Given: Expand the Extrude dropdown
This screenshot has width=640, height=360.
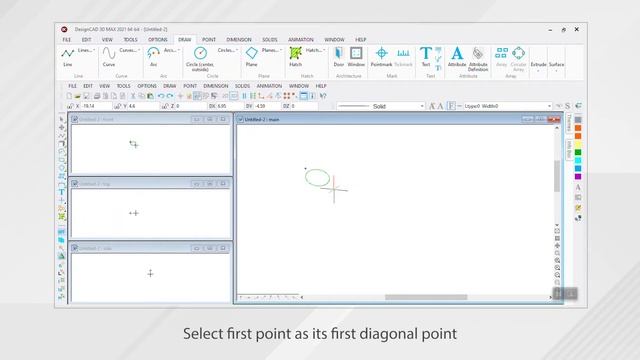Looking at the screenshot, I should point(538,67).
